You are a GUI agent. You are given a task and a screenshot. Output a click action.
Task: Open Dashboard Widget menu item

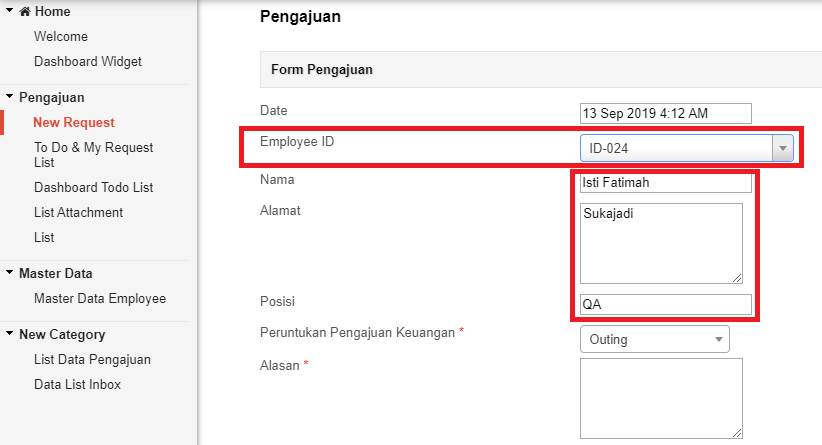point(88,61)
